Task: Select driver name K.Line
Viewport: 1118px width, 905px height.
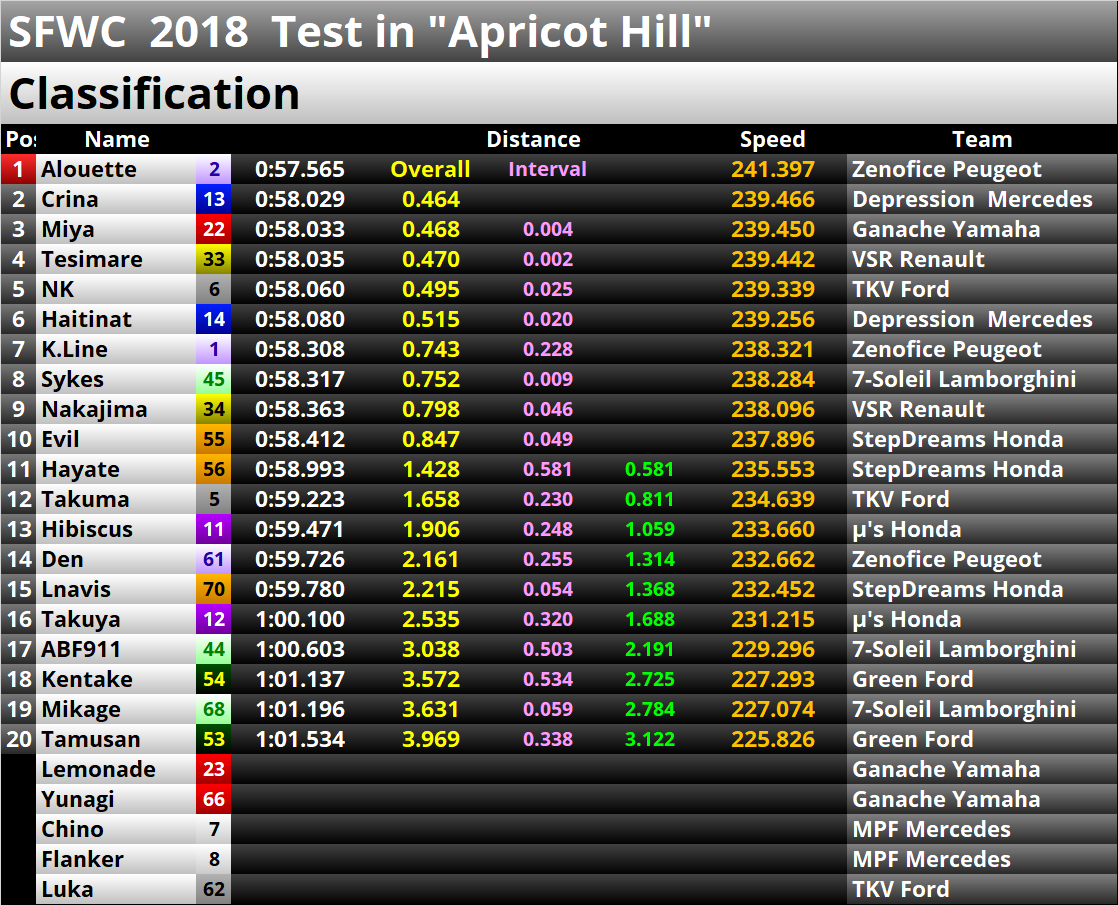Action: click(x=74, y=349)
